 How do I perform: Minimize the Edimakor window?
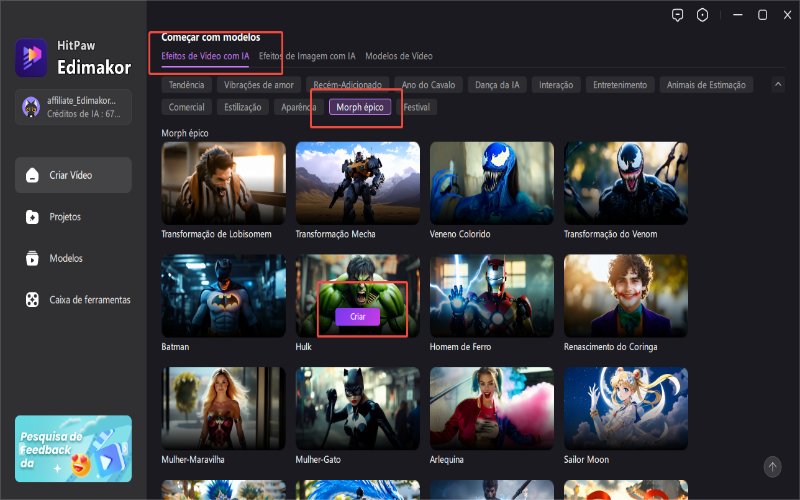[x=738, y=15]
